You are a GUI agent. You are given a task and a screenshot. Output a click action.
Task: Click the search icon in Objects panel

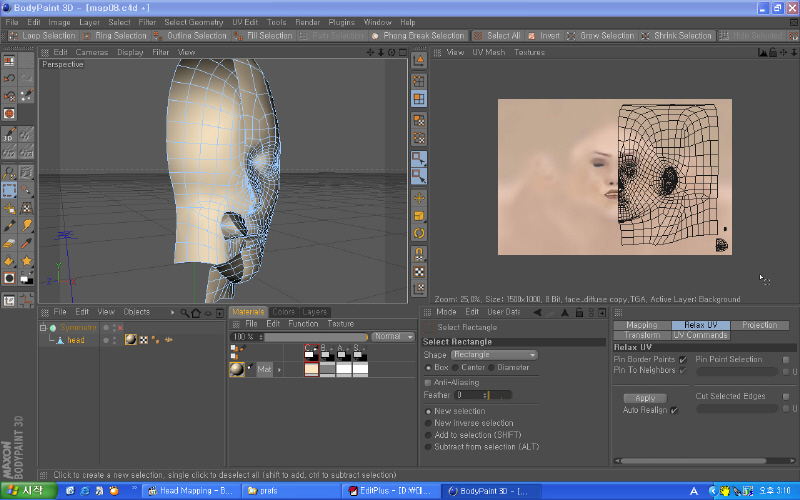tap(184, 313)
